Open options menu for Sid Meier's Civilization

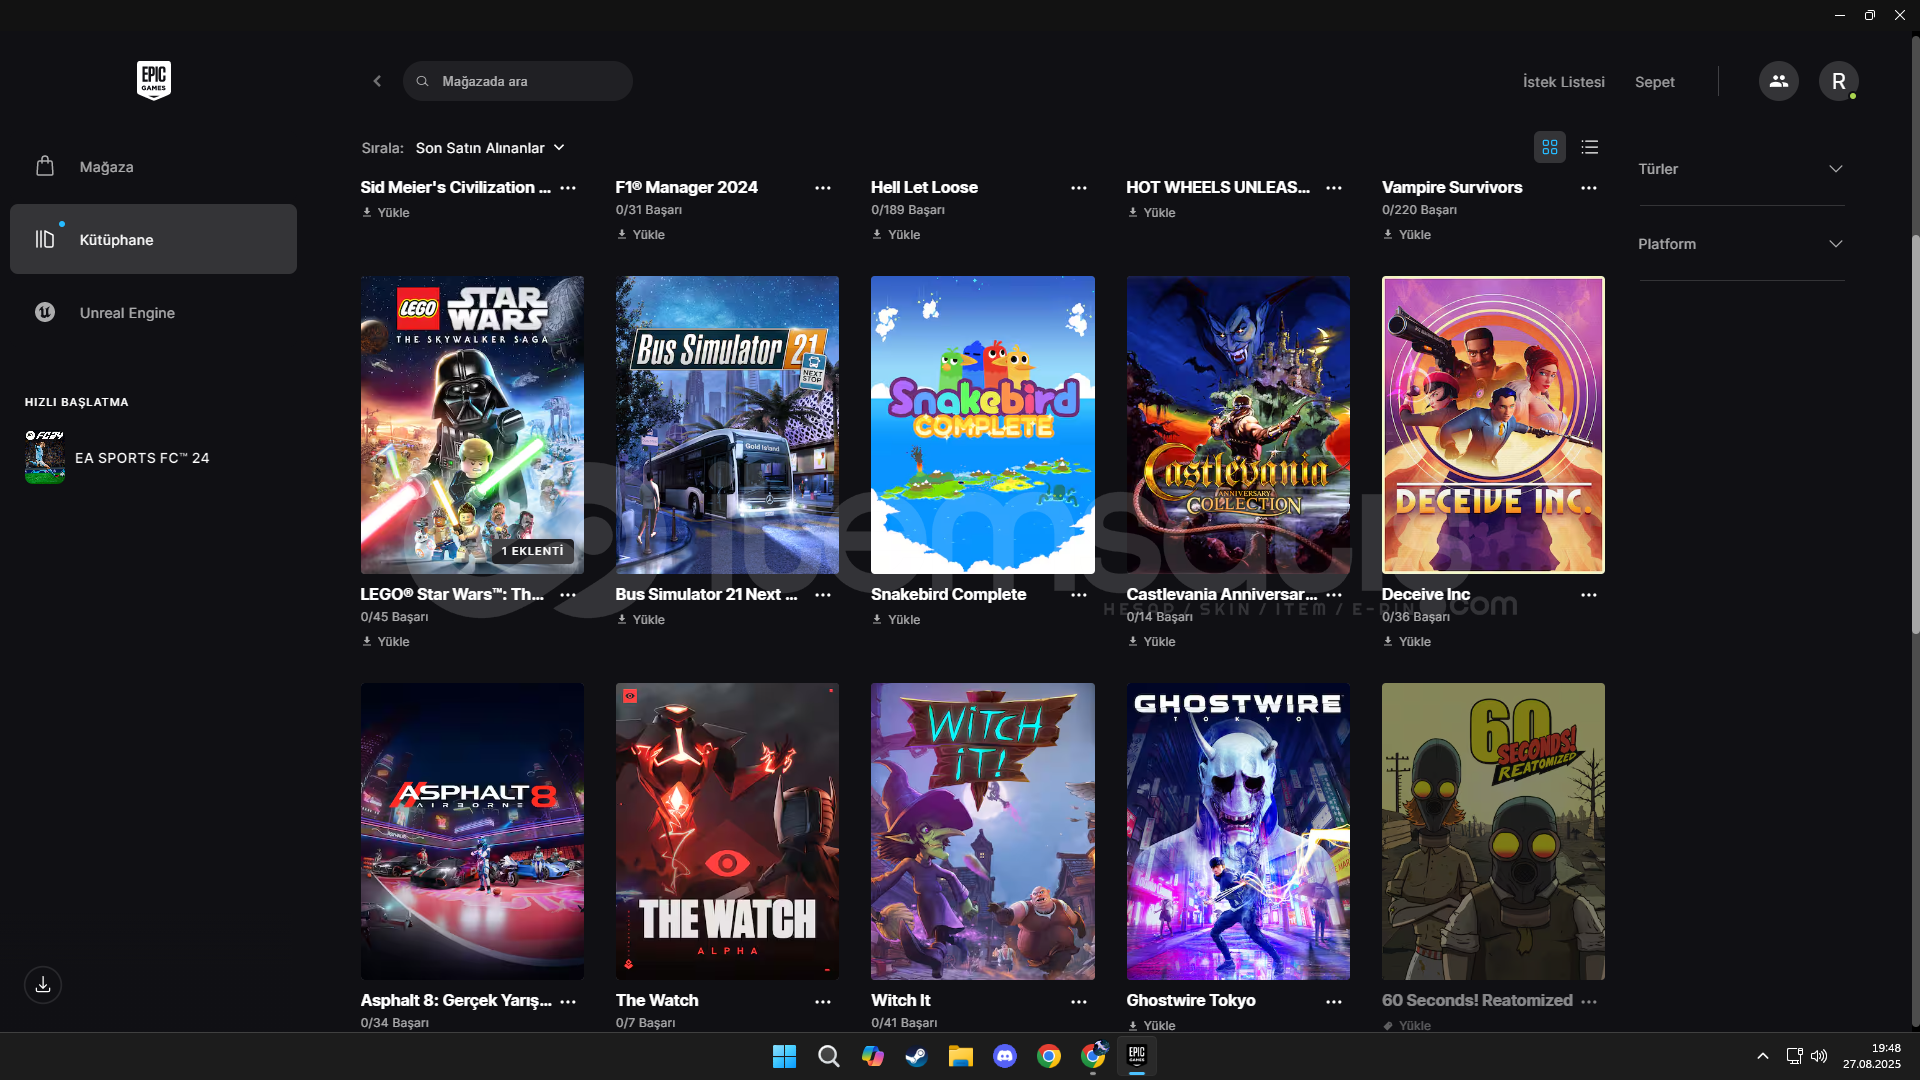[x=568, y=188]
